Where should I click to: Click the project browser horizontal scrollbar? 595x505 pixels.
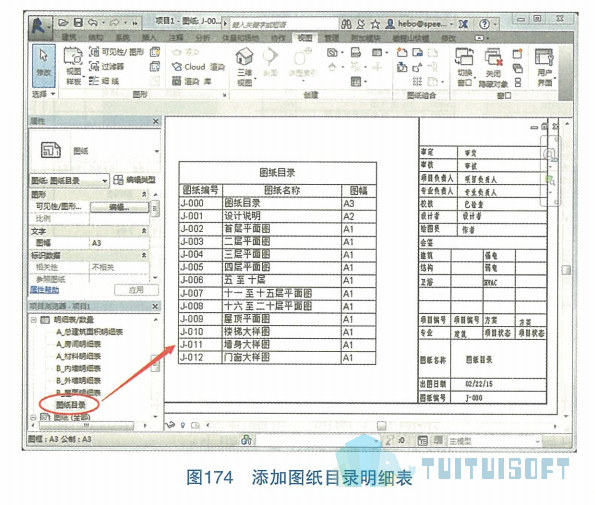point(86,426)
